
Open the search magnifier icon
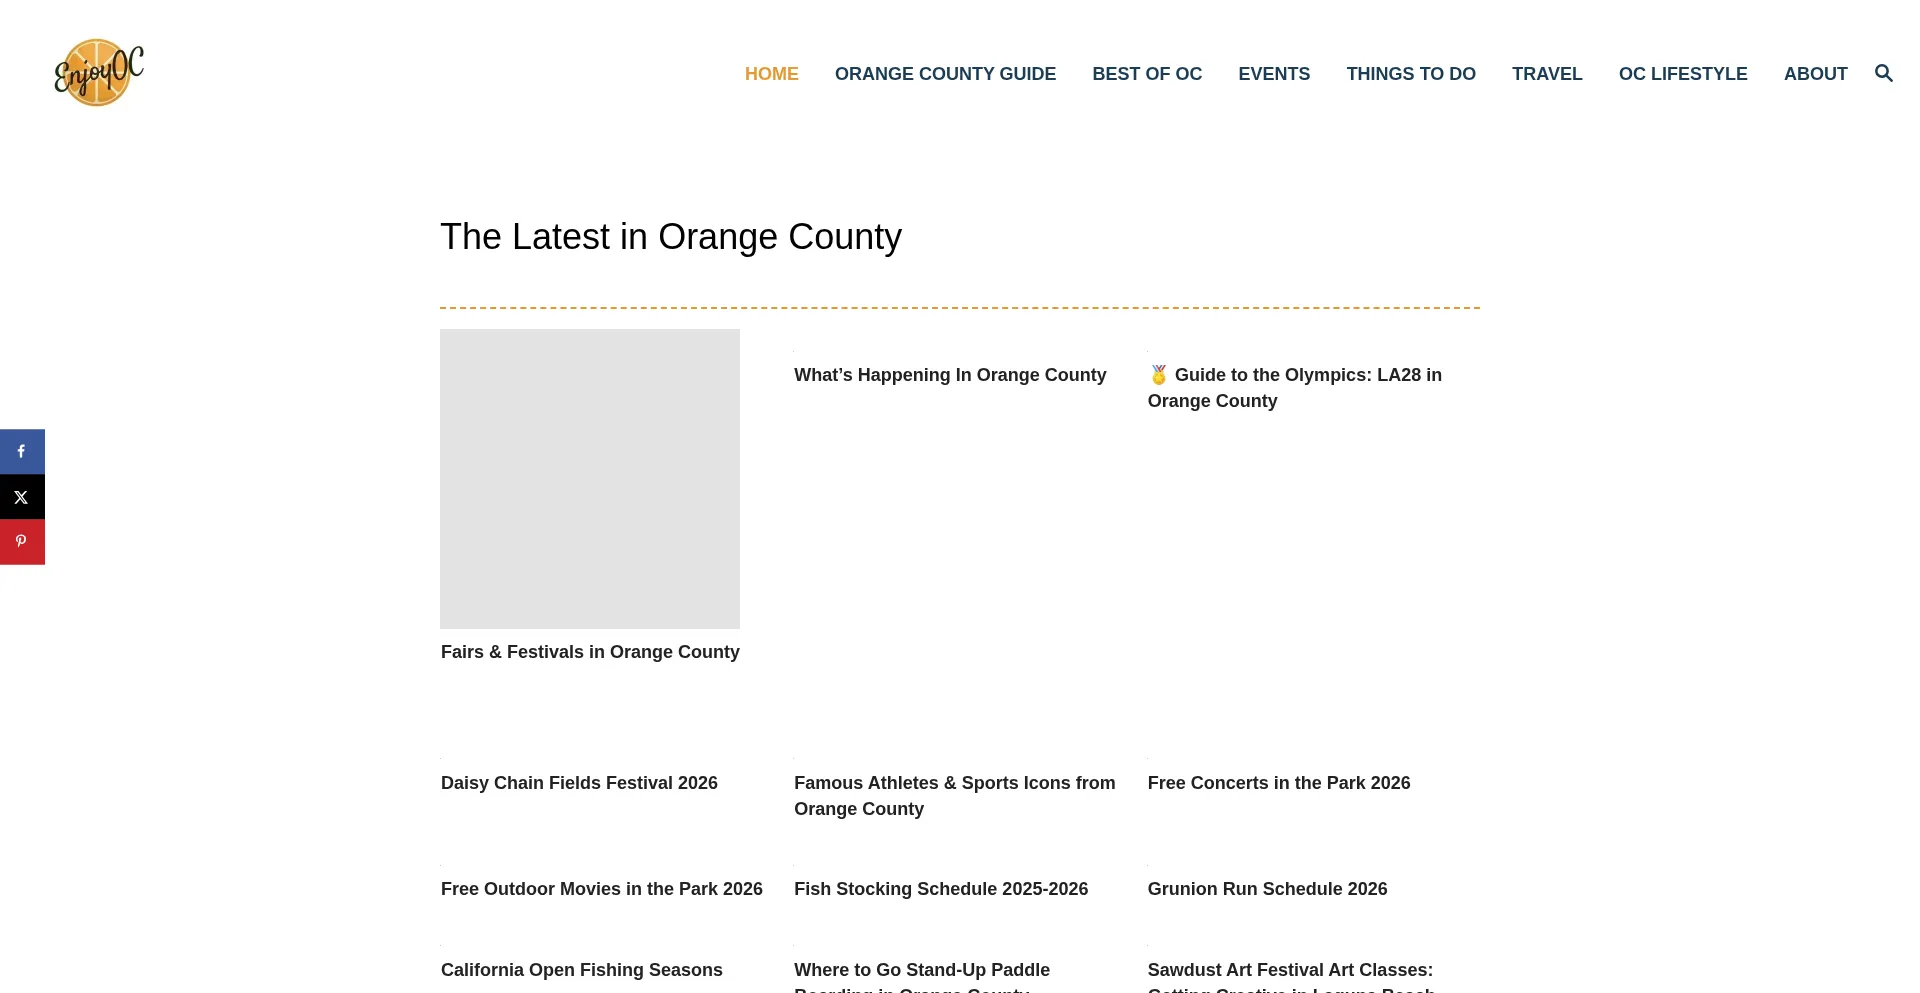pyautogui.click(x=1884, y=73)
